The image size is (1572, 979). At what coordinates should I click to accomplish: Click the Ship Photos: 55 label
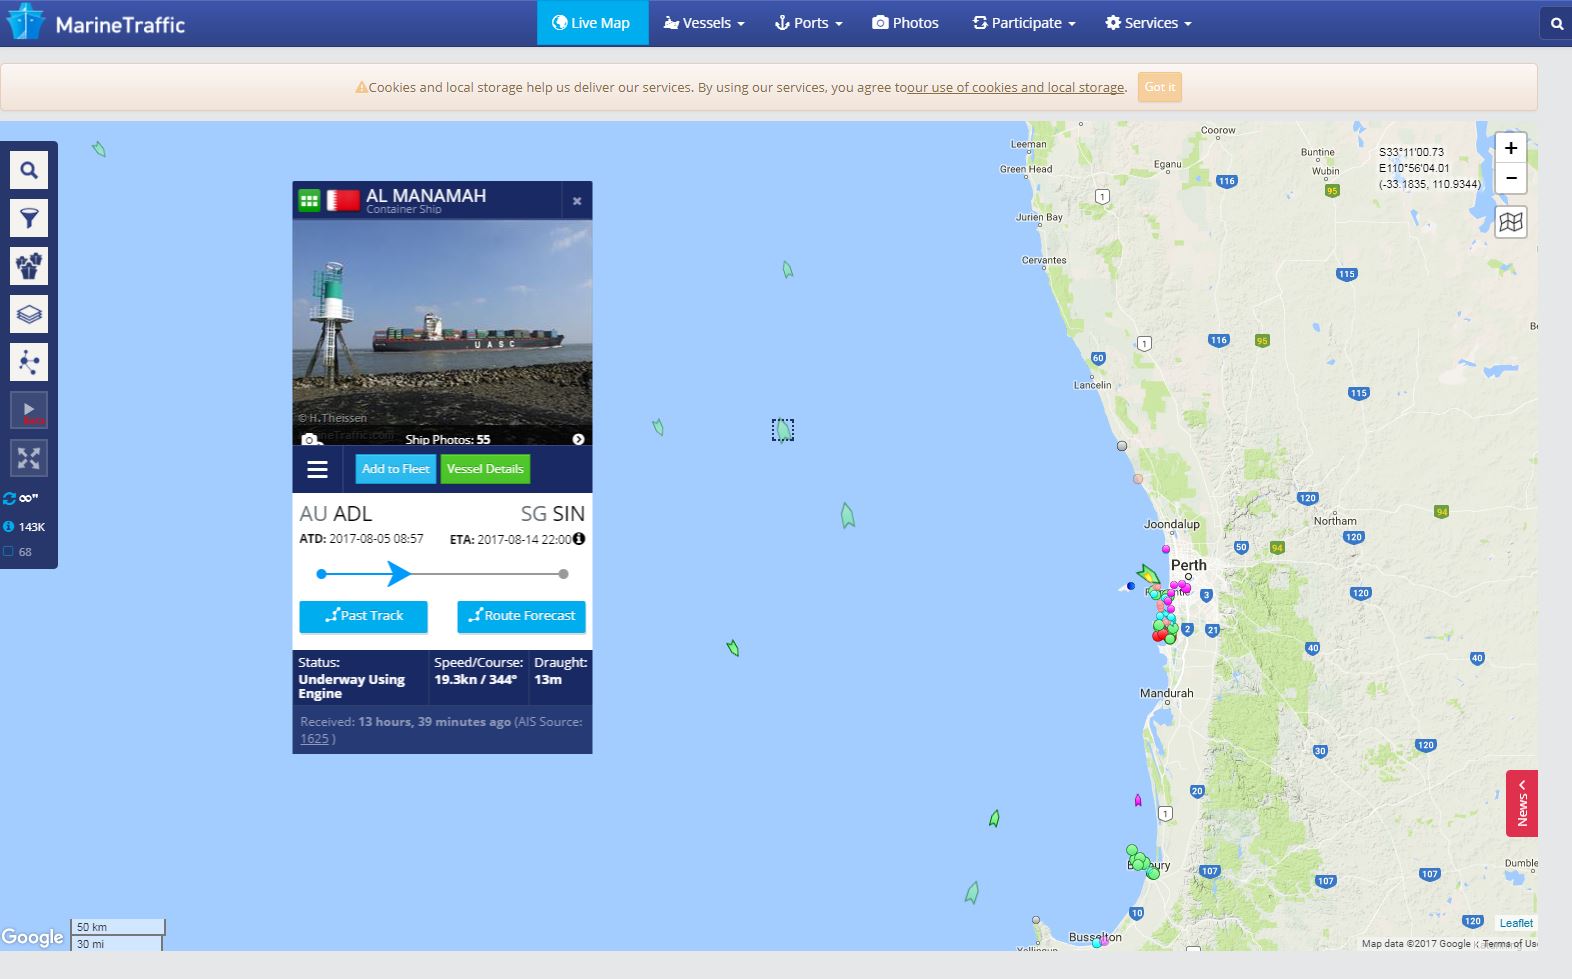447,440
